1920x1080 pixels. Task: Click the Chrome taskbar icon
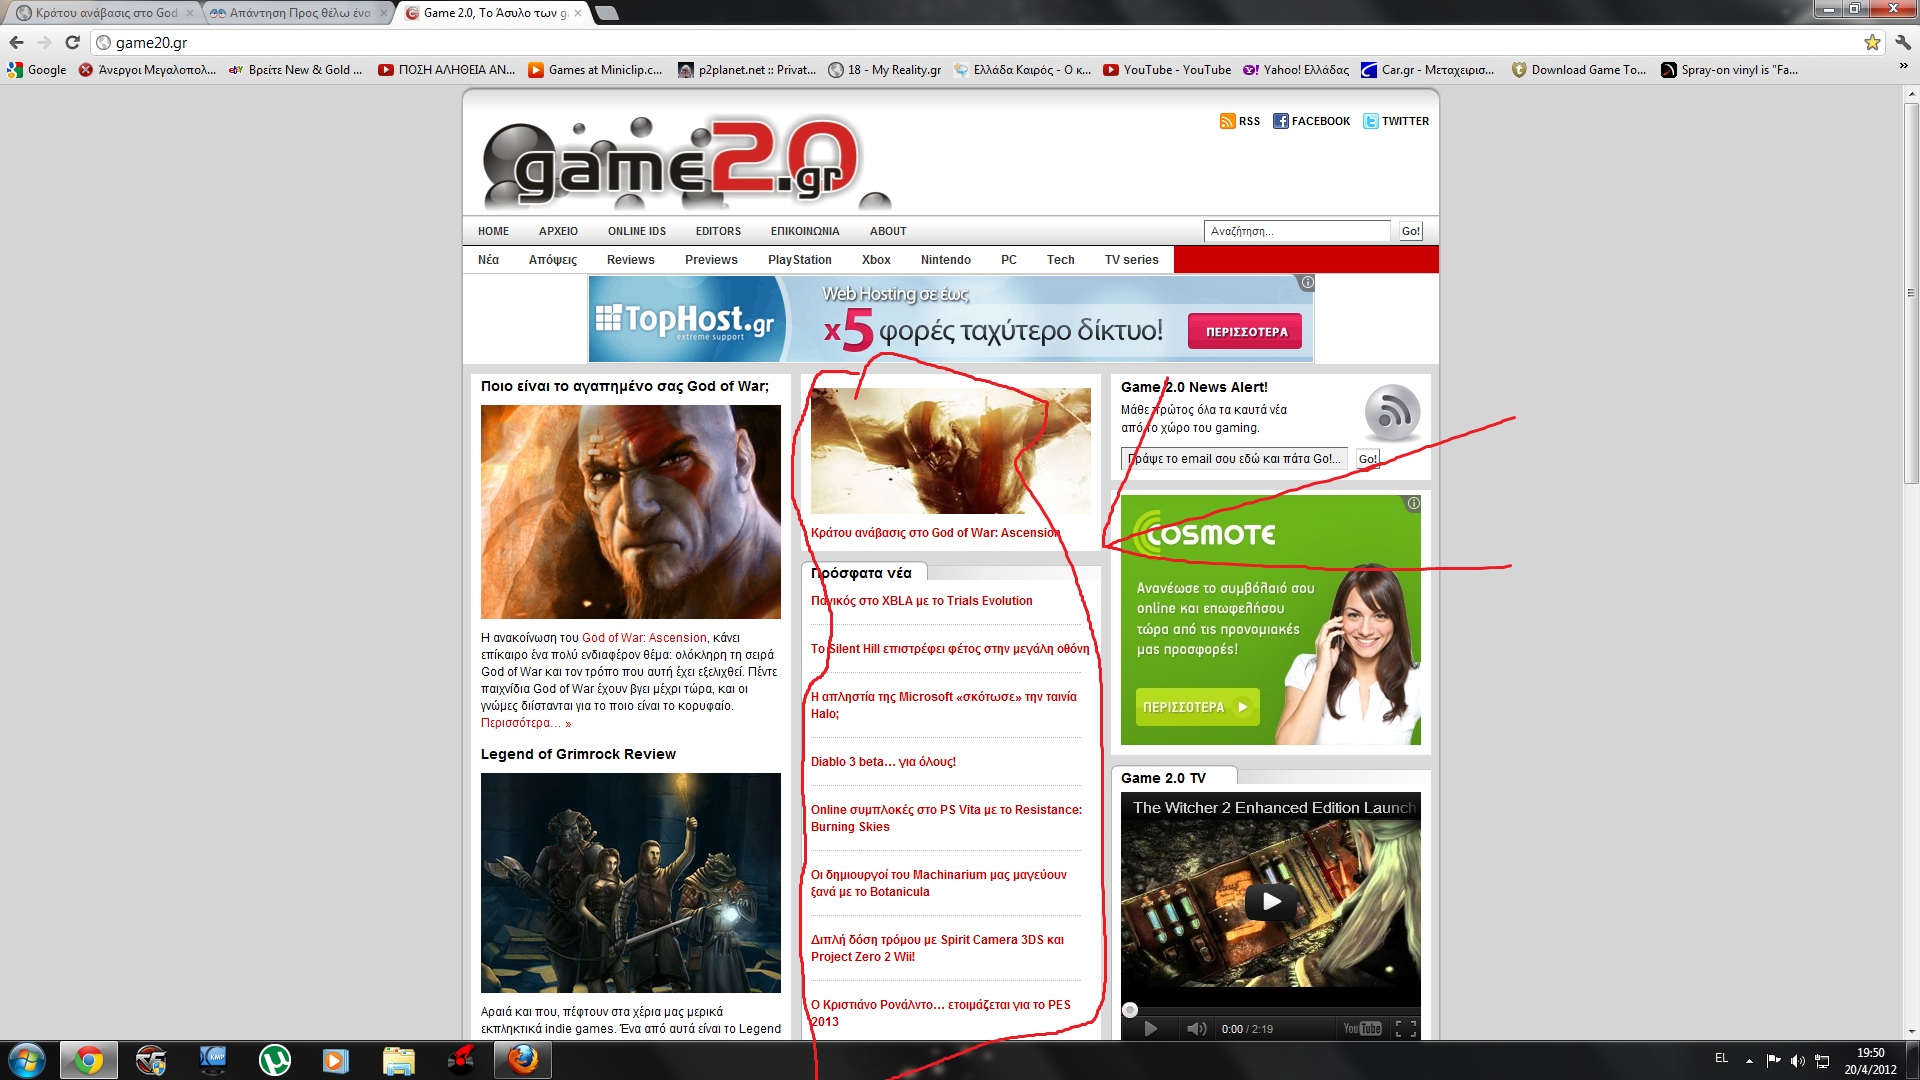click(89, 1060)
